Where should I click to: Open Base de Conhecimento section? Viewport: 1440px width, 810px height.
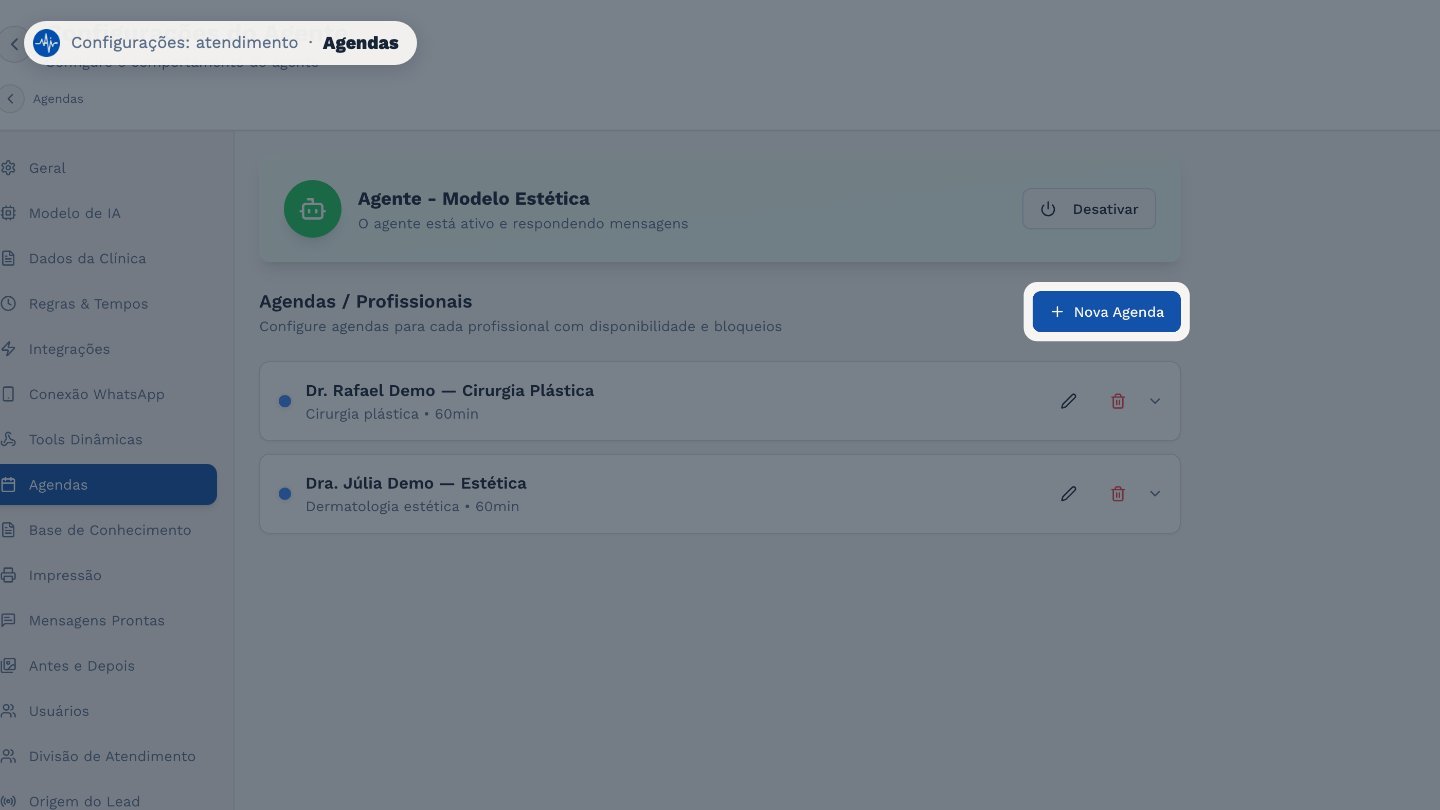click(108, 530)
